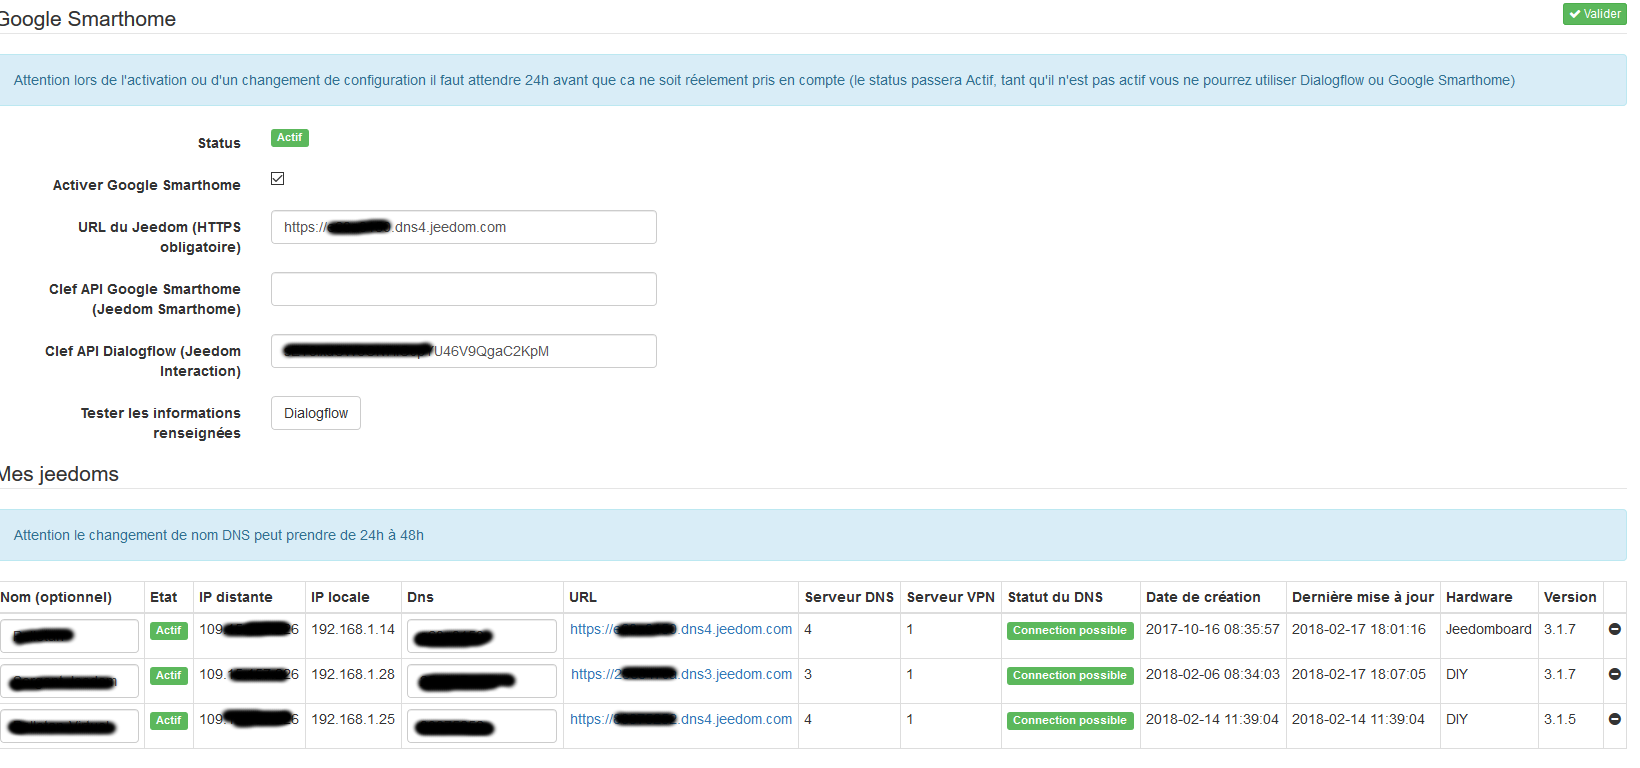1640x768 pixels.
Task: Click Connection possible in Jeedomboard row
Action: [1070, 631]
